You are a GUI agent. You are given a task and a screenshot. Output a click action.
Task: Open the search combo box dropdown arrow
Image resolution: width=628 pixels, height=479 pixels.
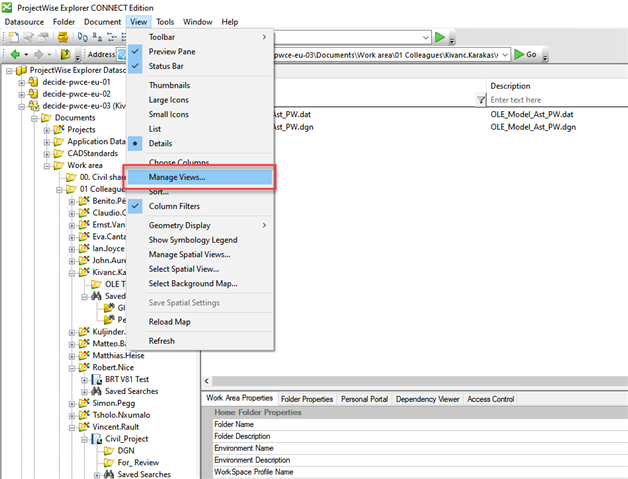coord(426,38)
